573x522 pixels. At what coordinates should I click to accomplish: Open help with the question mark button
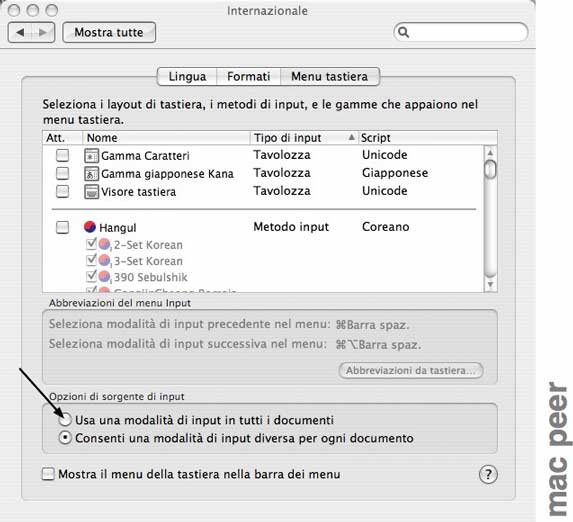click(488, 474)
